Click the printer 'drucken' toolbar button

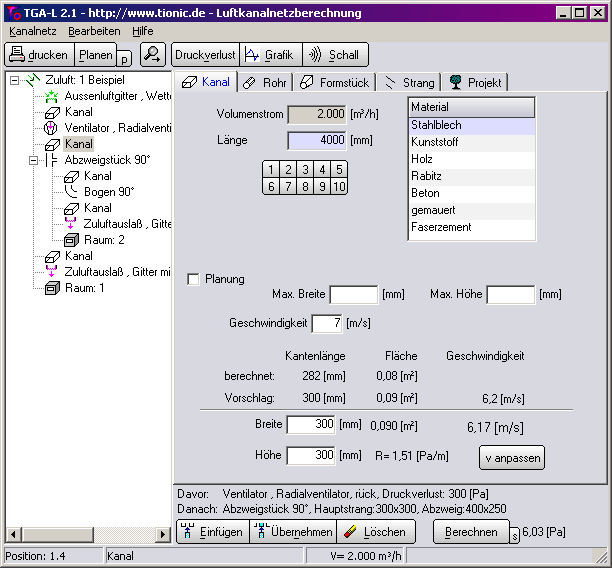38,55
